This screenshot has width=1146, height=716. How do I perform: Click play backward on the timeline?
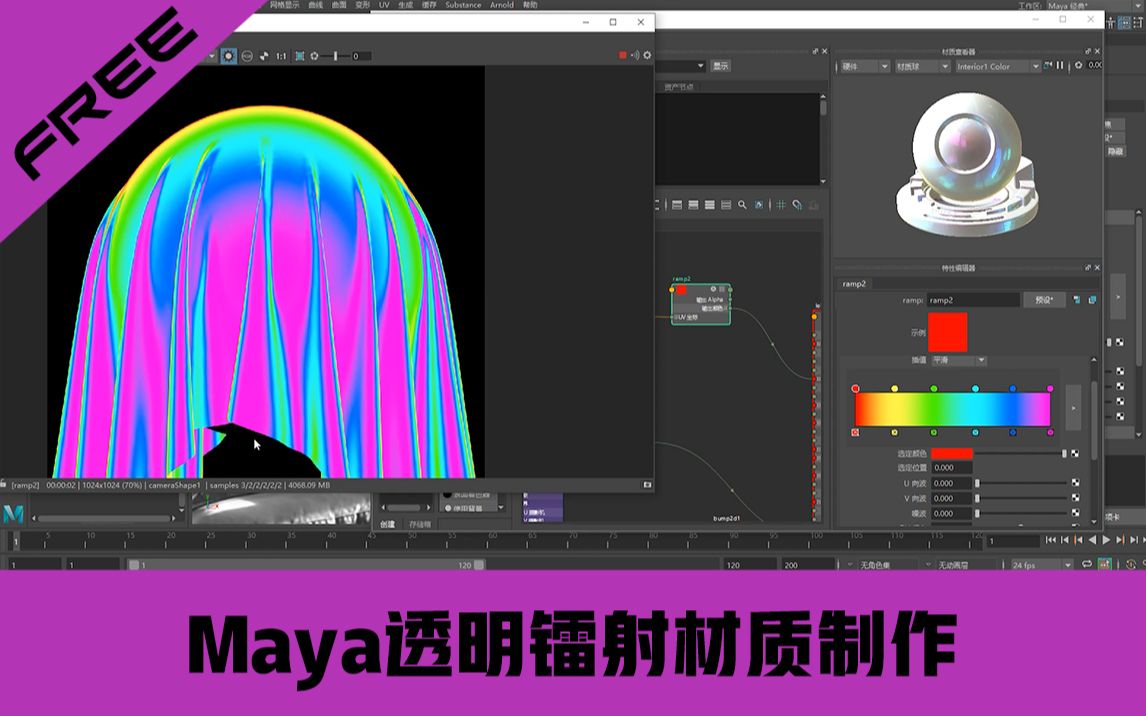coord(1093,540)
